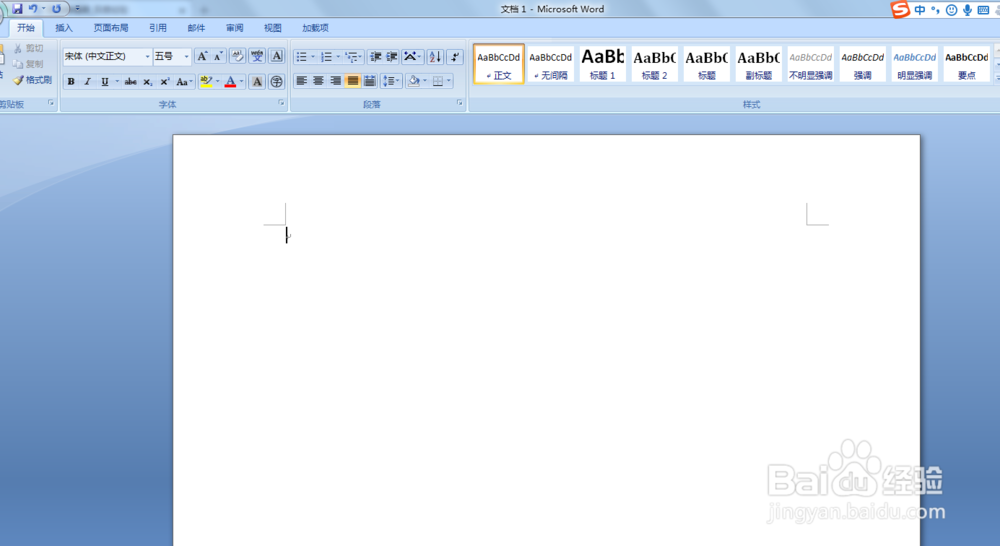
Task: Switch to the 开始 ribbon tab
Action: click(x=26, y=28)
